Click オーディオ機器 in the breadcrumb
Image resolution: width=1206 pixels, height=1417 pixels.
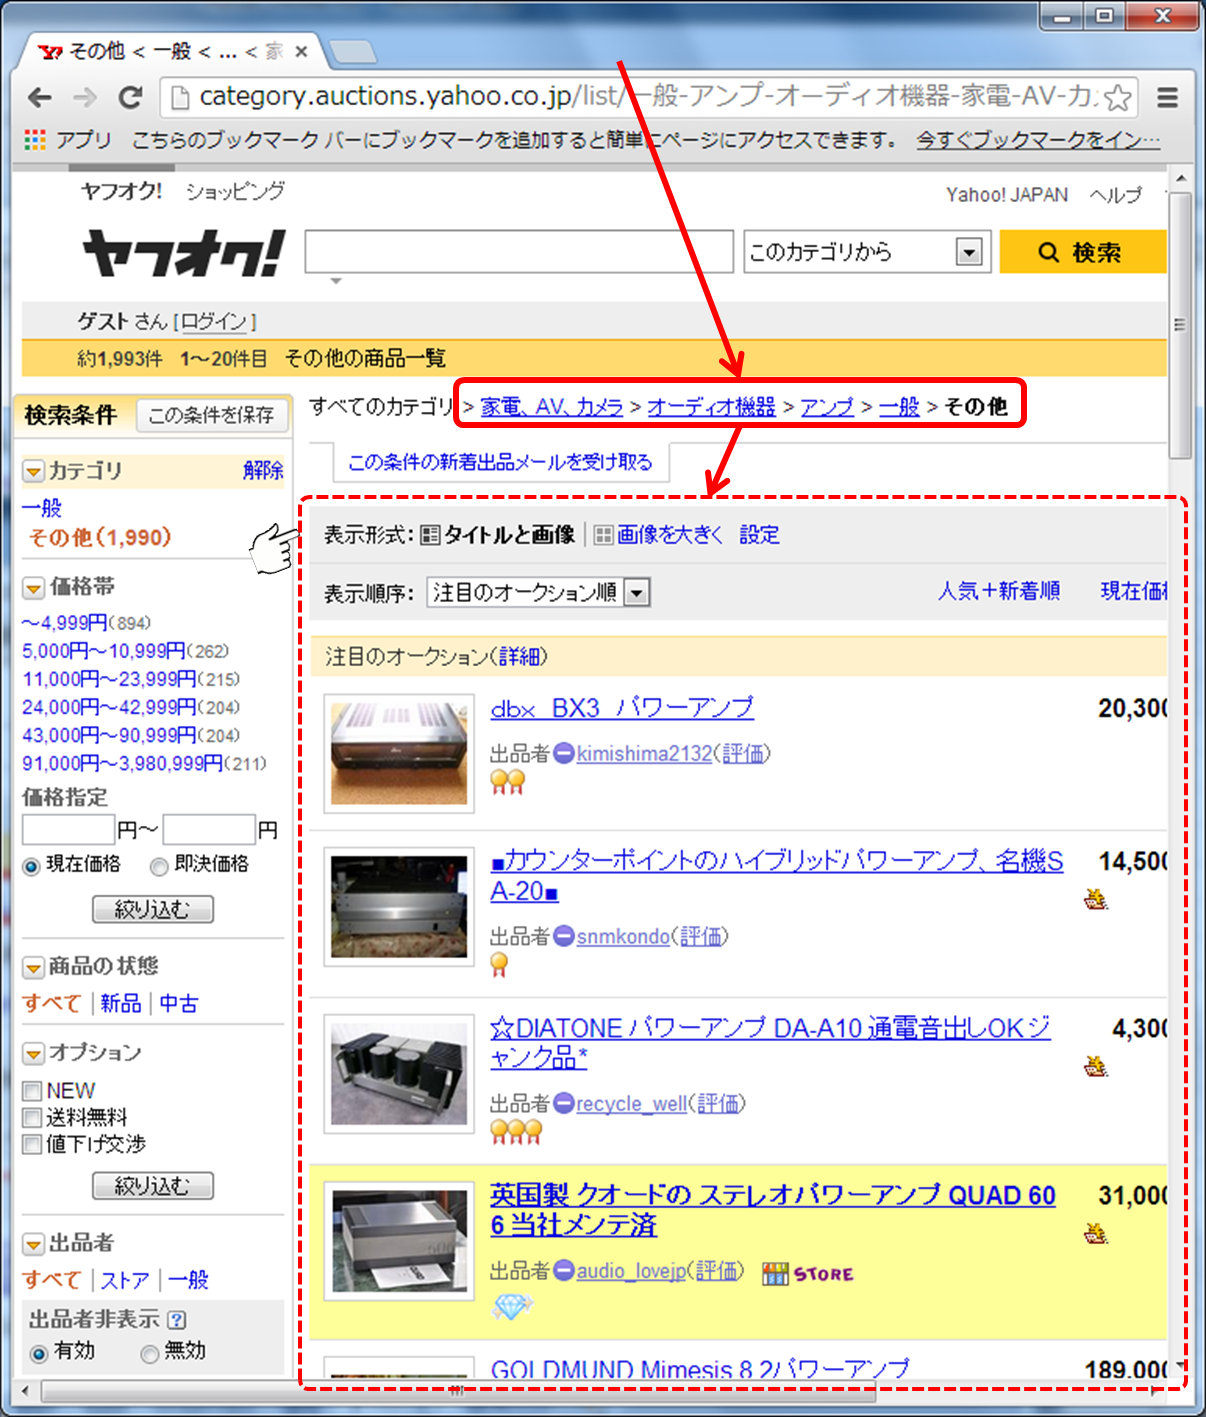(x=711, y=407)
